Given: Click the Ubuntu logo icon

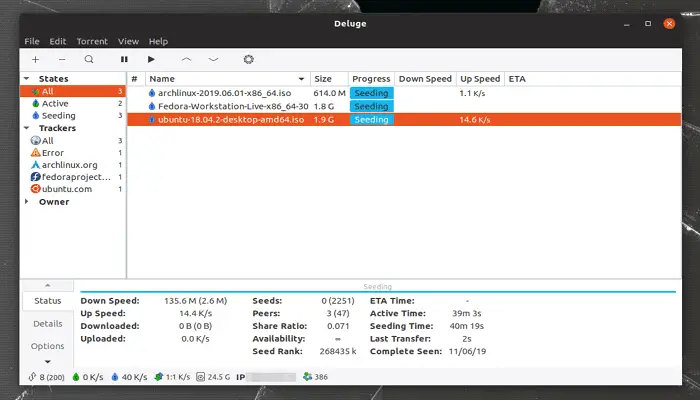Looking at the screenshot, I should click(x=36, y=189).
